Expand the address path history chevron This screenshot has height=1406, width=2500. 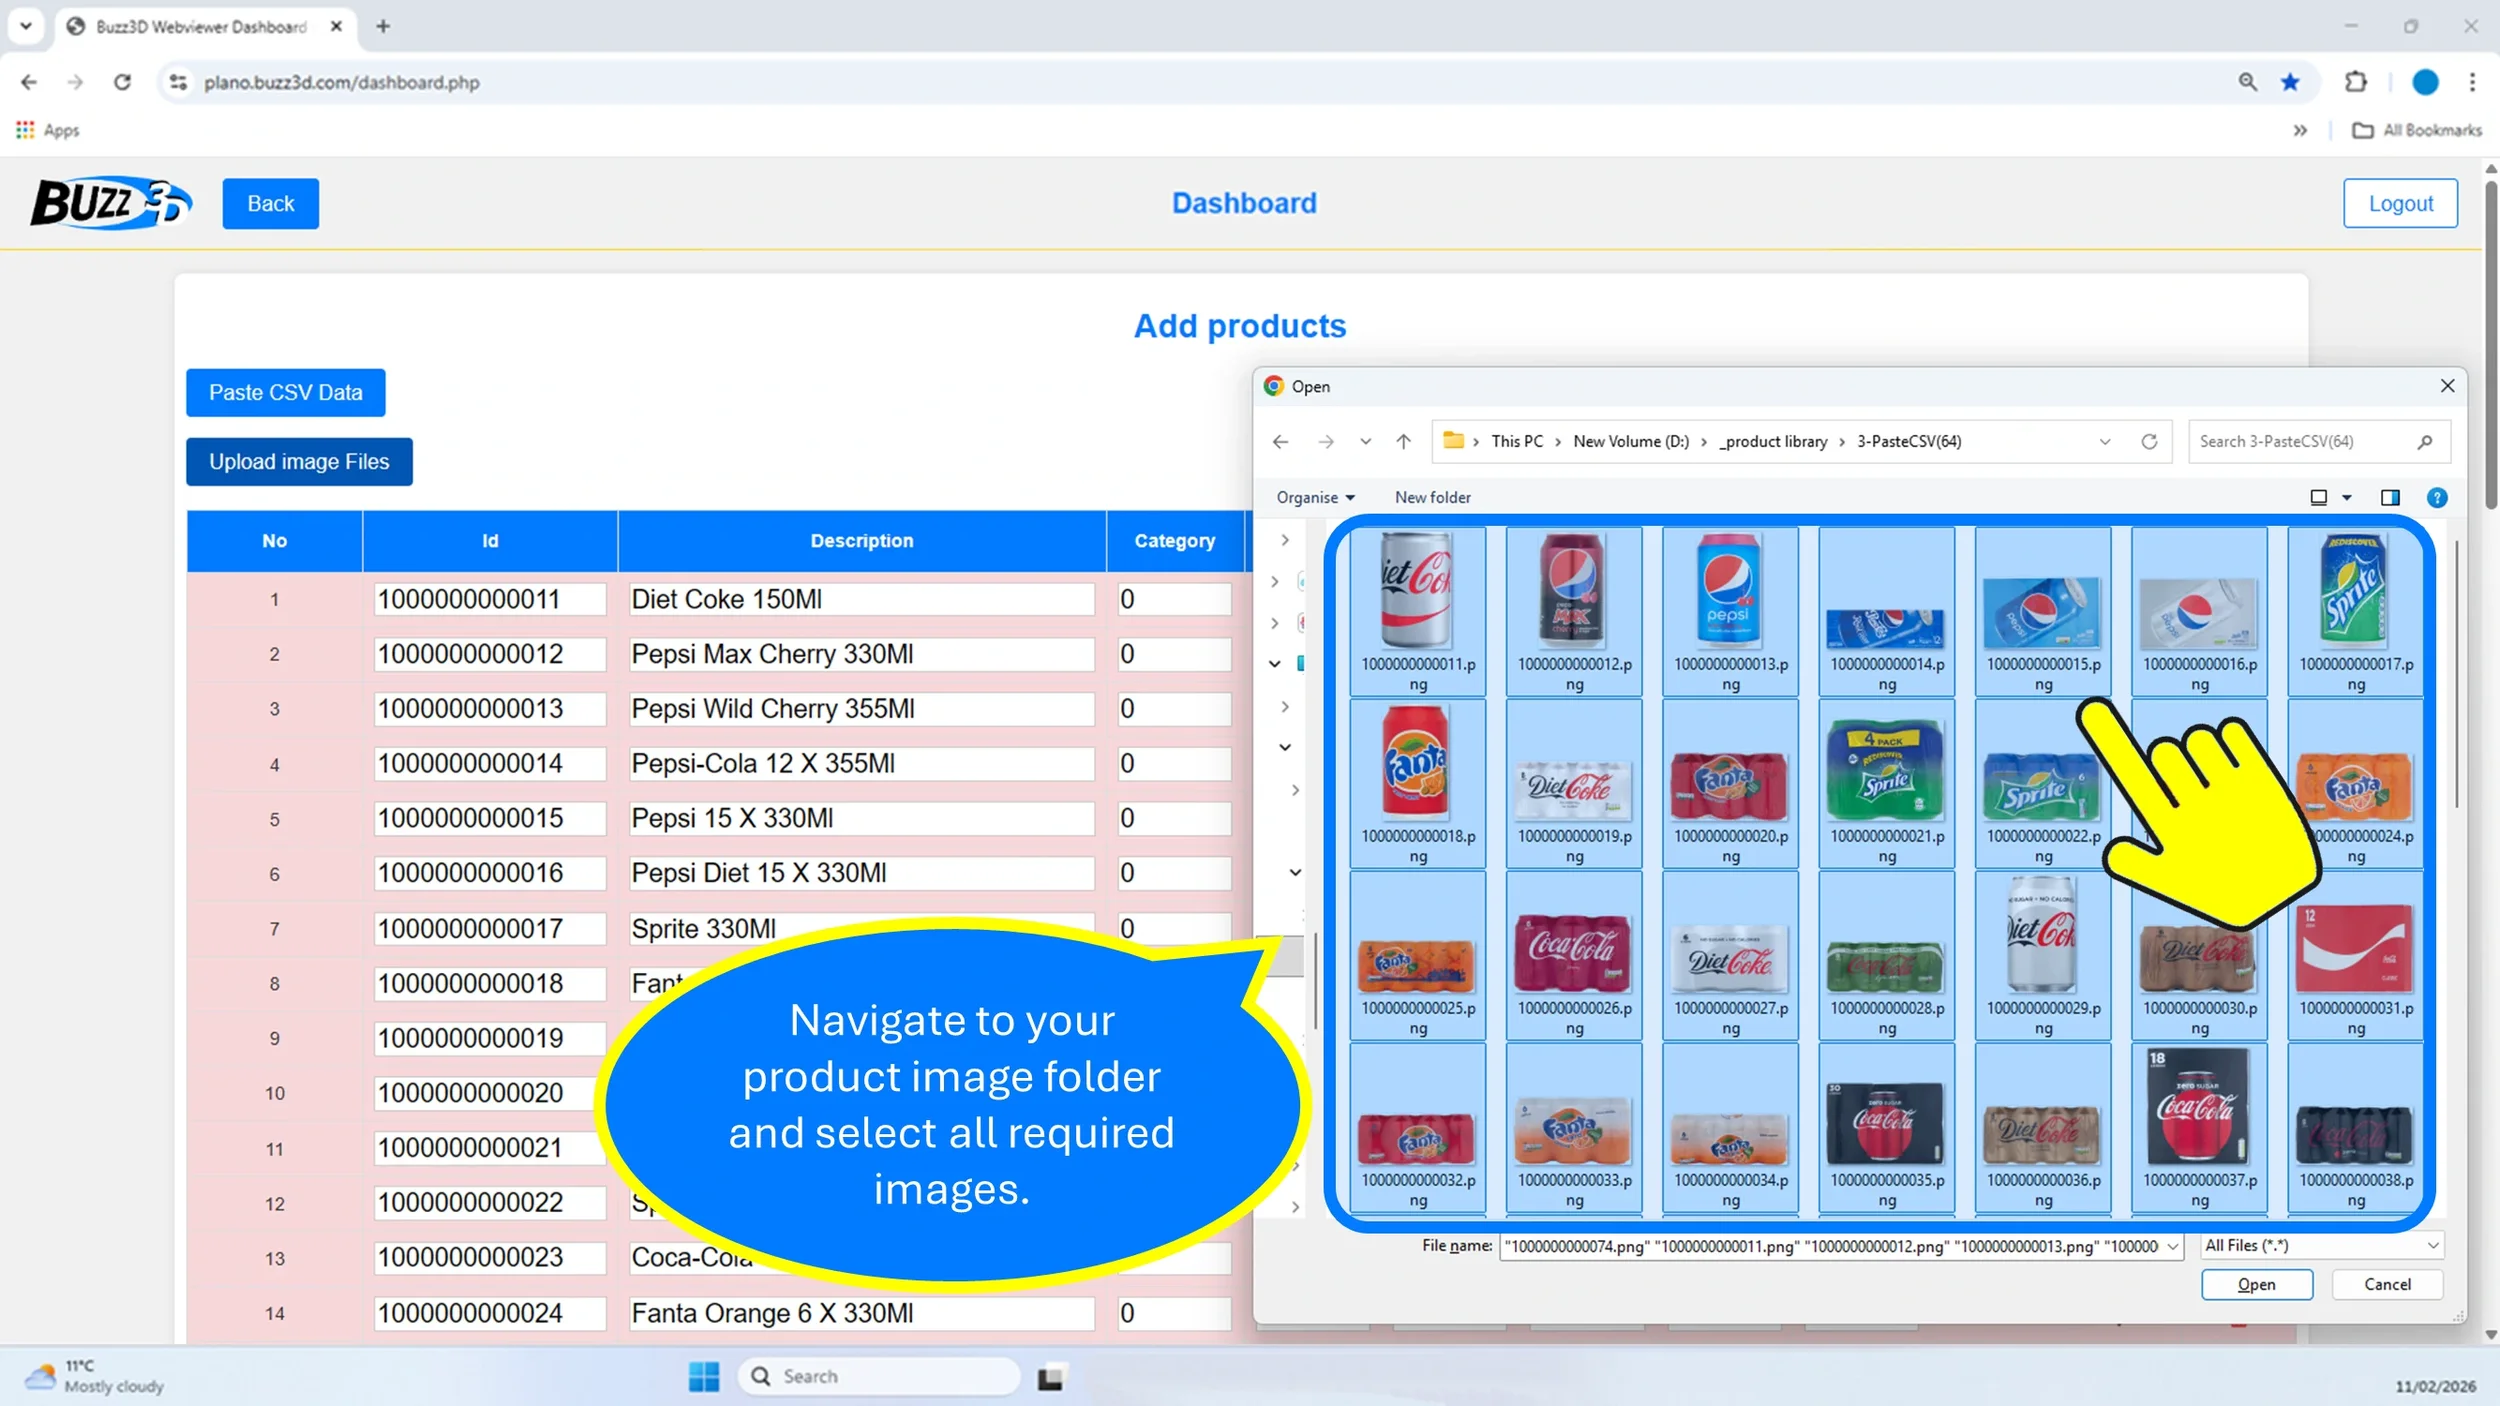pos(2104,441)
